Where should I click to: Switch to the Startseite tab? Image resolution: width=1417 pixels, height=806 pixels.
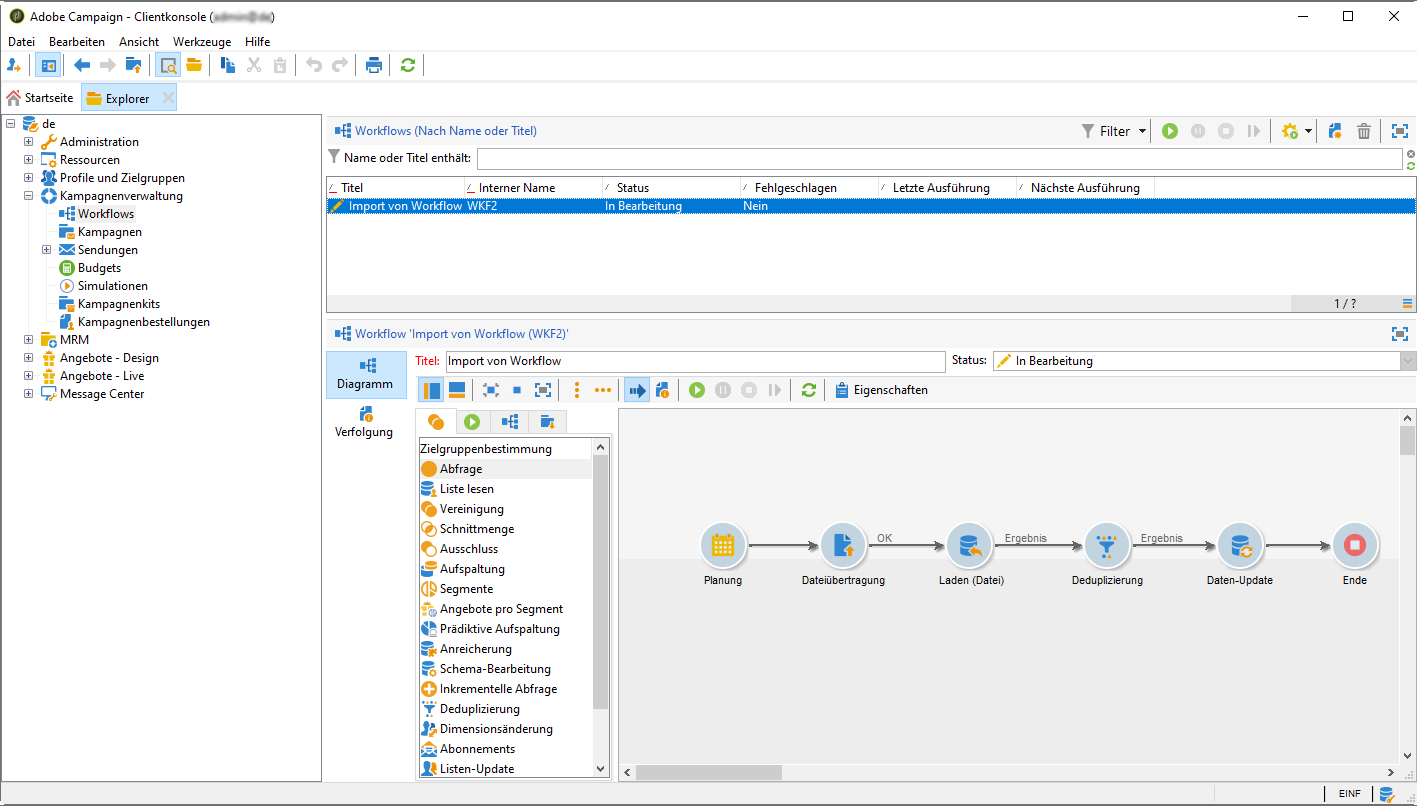(x=40, y=98)
